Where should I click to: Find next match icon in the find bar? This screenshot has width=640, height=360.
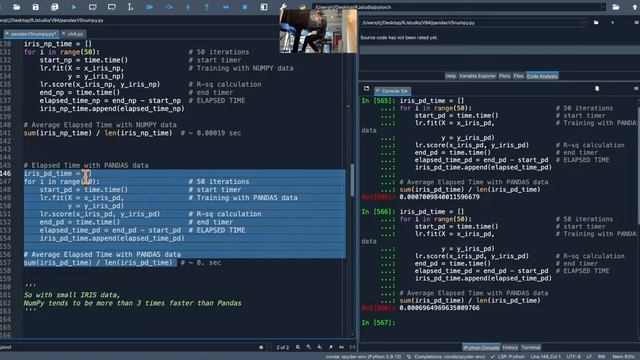click(x=320, y=347)
